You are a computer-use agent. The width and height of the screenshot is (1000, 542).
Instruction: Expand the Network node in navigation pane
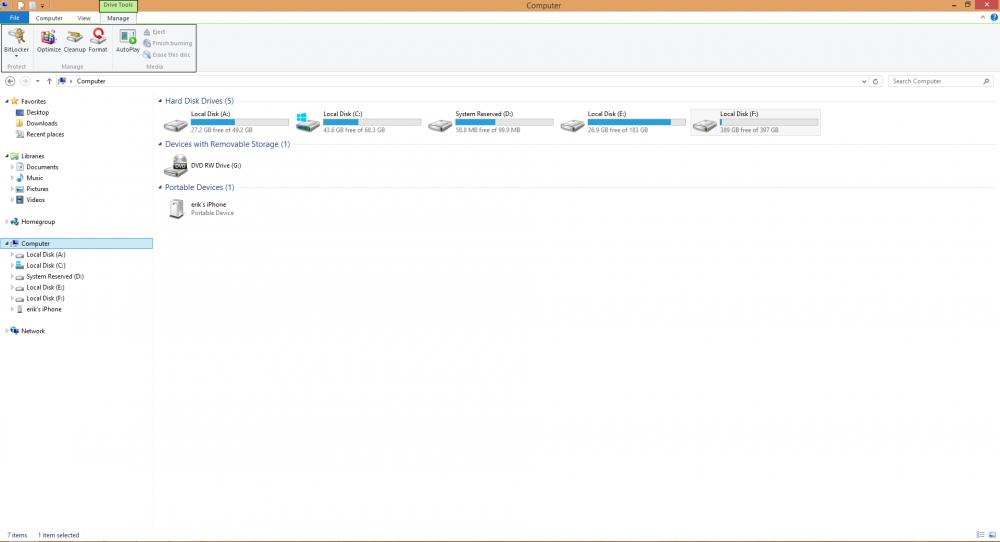7,331
